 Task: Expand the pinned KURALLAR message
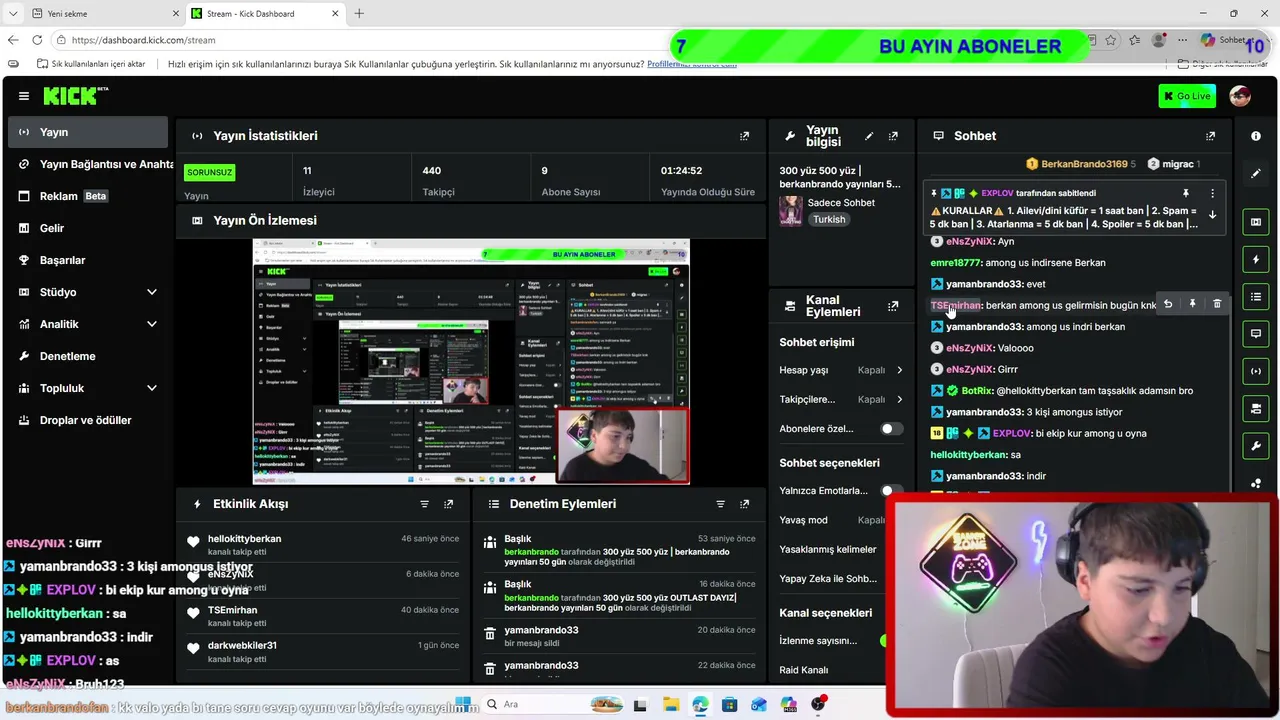click(x=1212, y=215)
